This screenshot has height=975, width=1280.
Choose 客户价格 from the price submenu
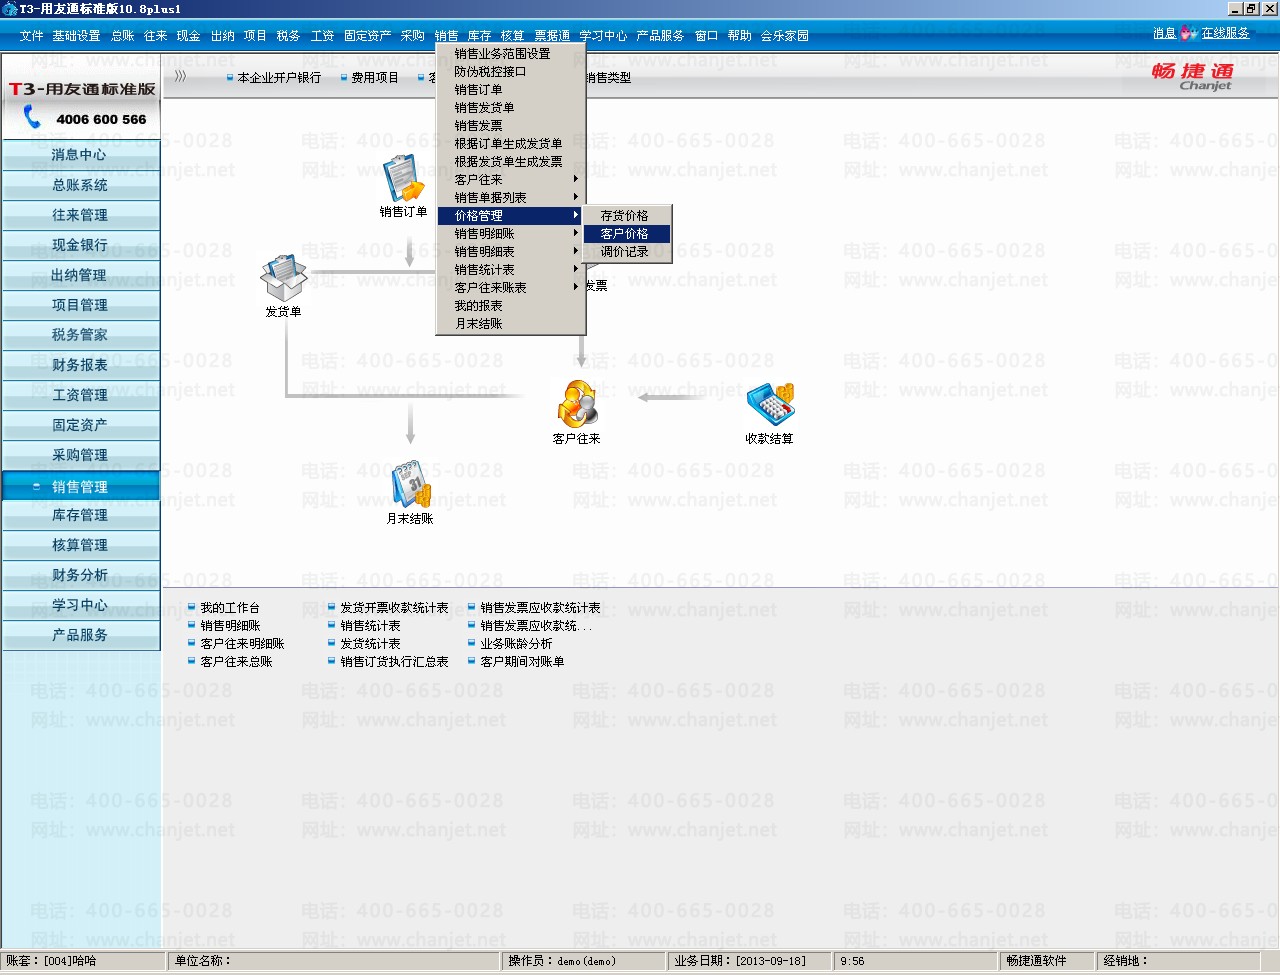(627, 234)
